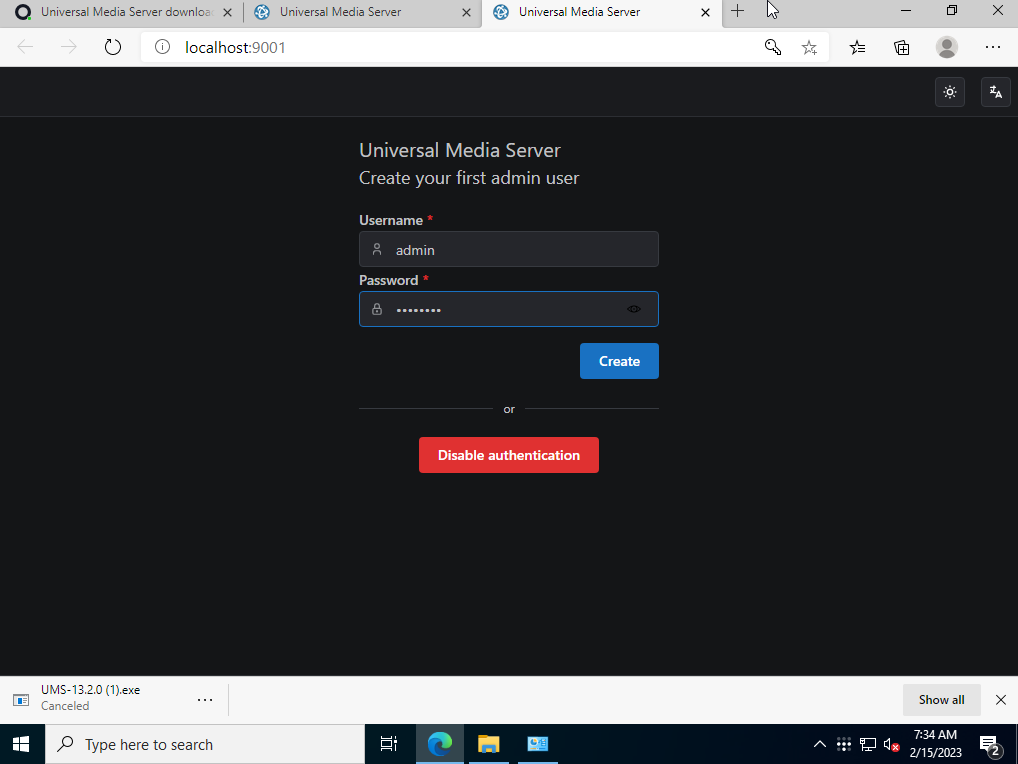Reveal the typed password with eye toggle
The width and height of the screenshot is (1018, 764).
coord(633,309)
